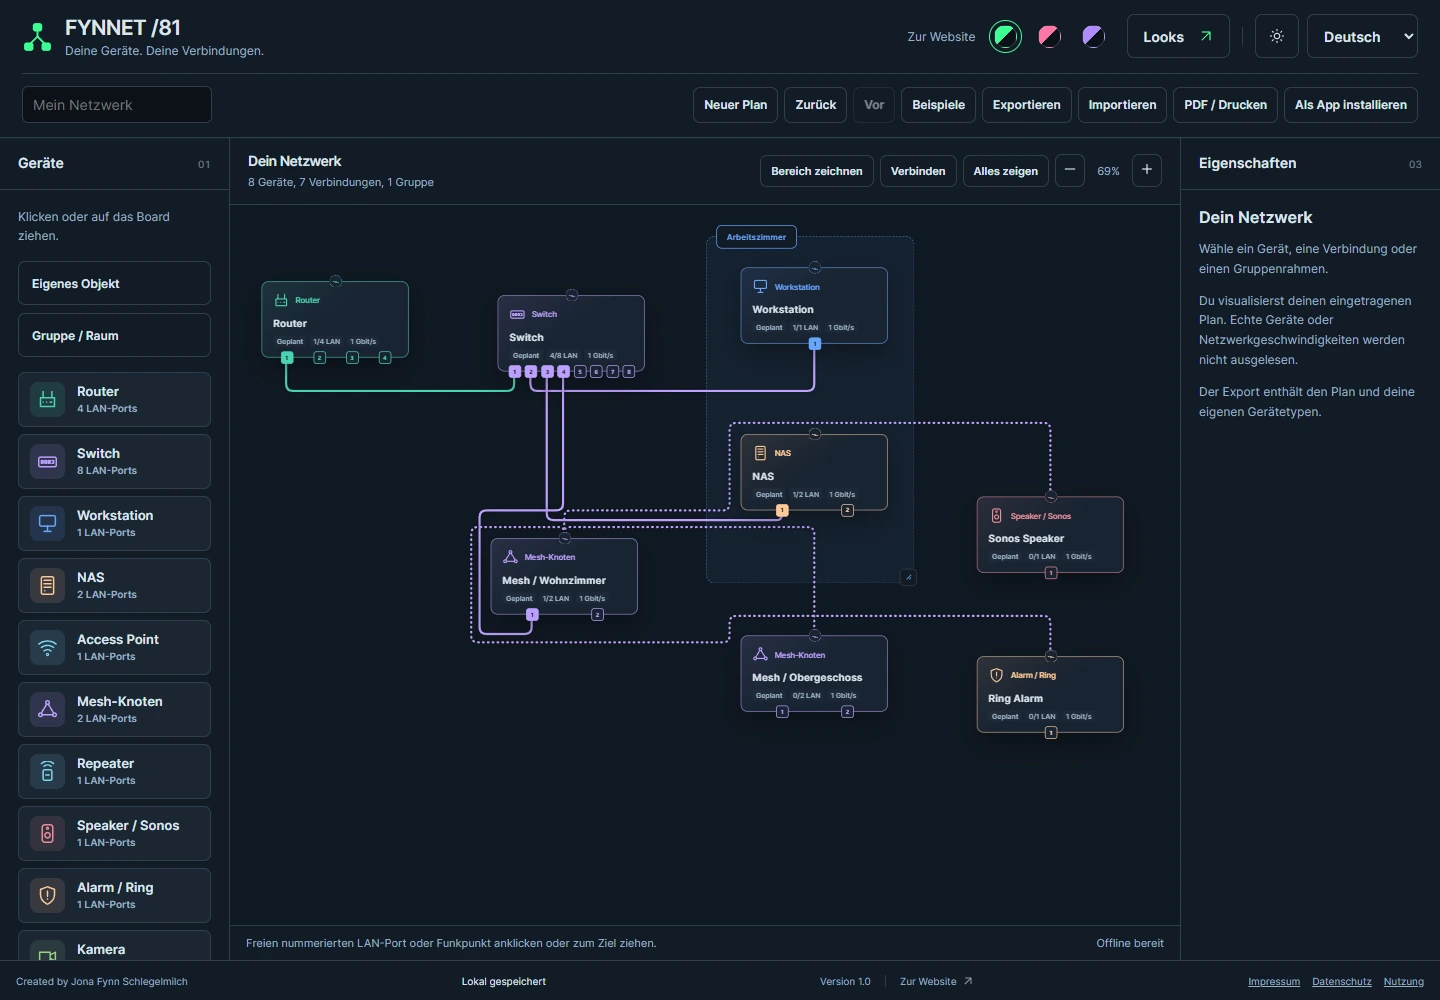Open the Datenschutz link
Image resolution: width=1440 pixels, height=1000 pixels.
(x=1342, y=982)
